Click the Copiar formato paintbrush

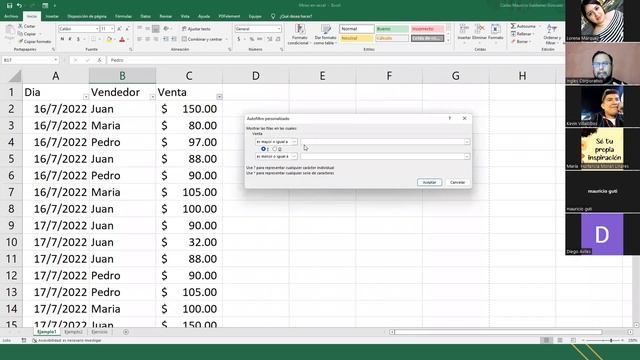21,41
